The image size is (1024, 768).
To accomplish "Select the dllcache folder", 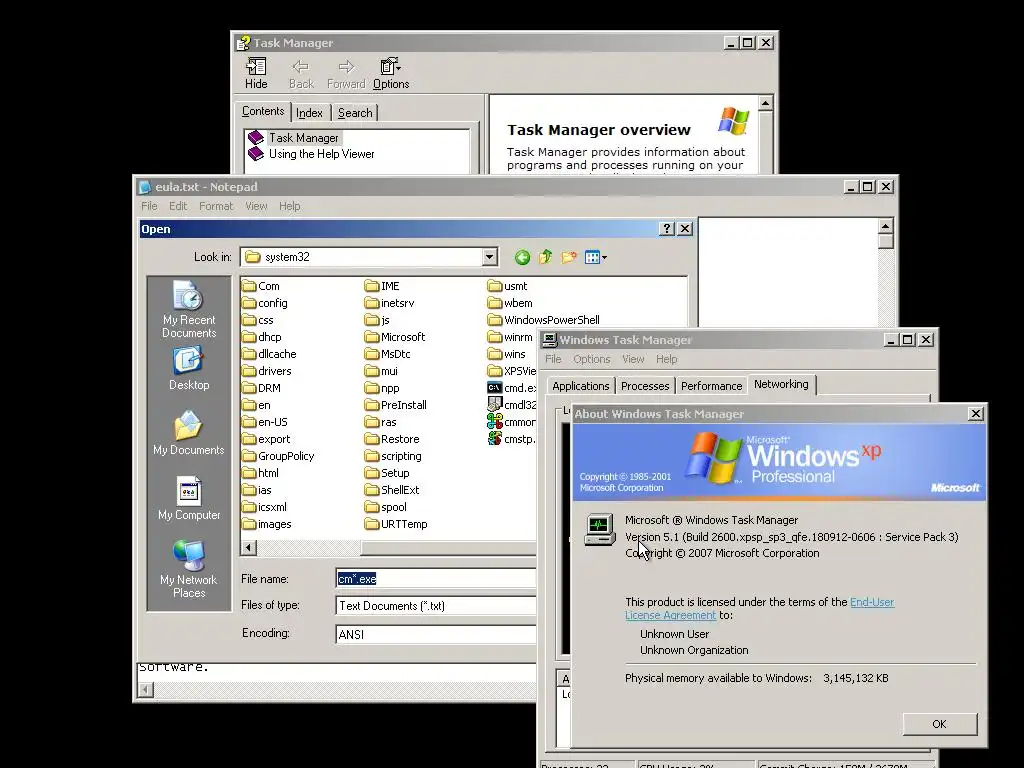I will pos(269,354).
